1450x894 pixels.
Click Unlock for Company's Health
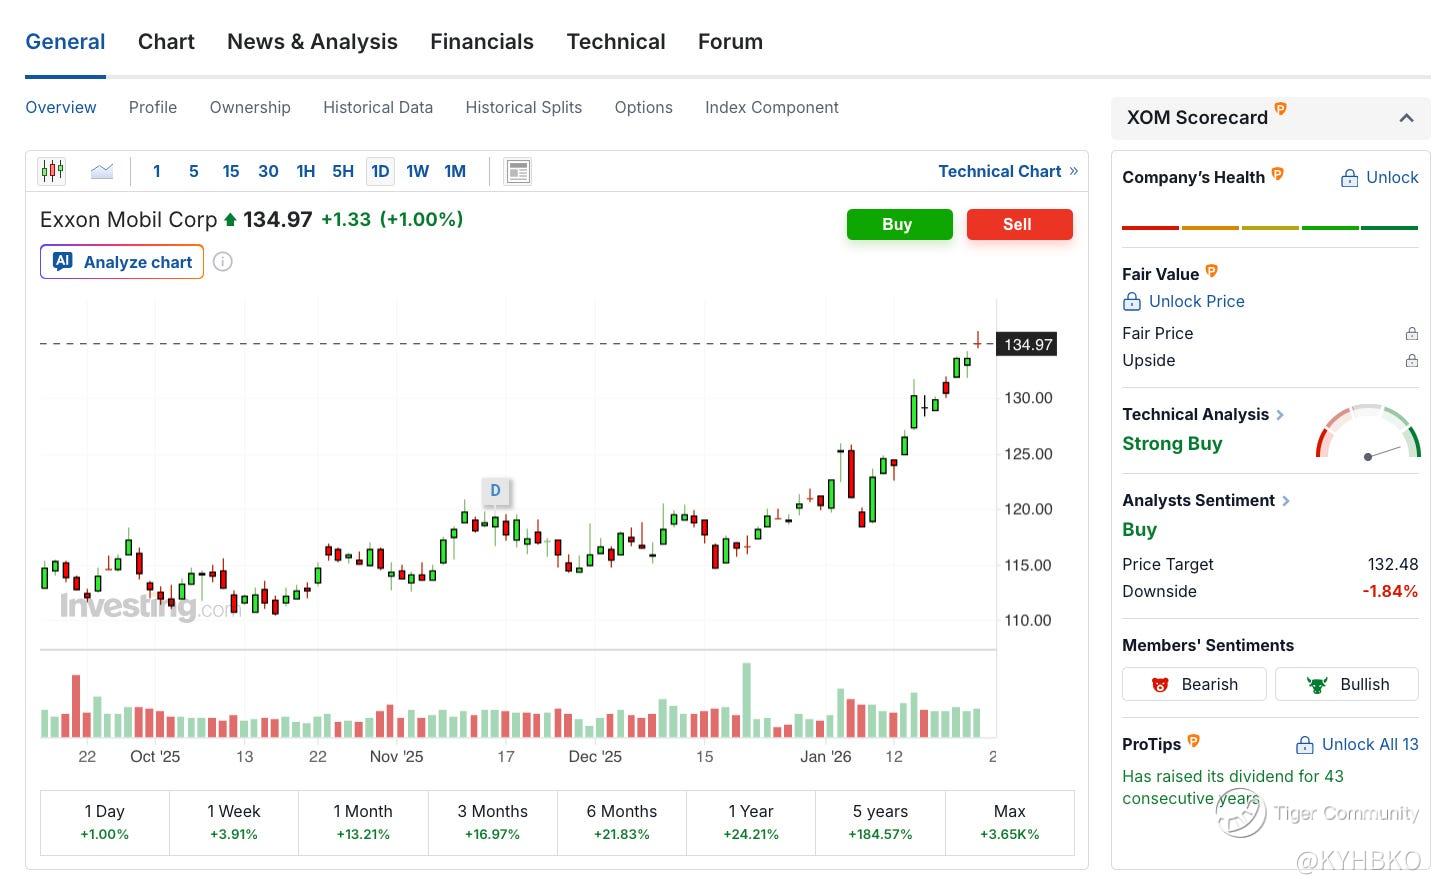[x=1379, y=177]
